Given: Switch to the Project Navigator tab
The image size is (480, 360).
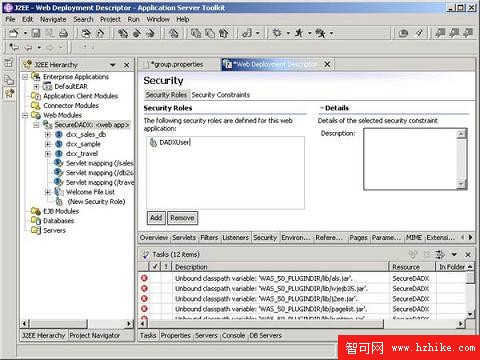Looking at the screenshot, I should pos(95,335).
